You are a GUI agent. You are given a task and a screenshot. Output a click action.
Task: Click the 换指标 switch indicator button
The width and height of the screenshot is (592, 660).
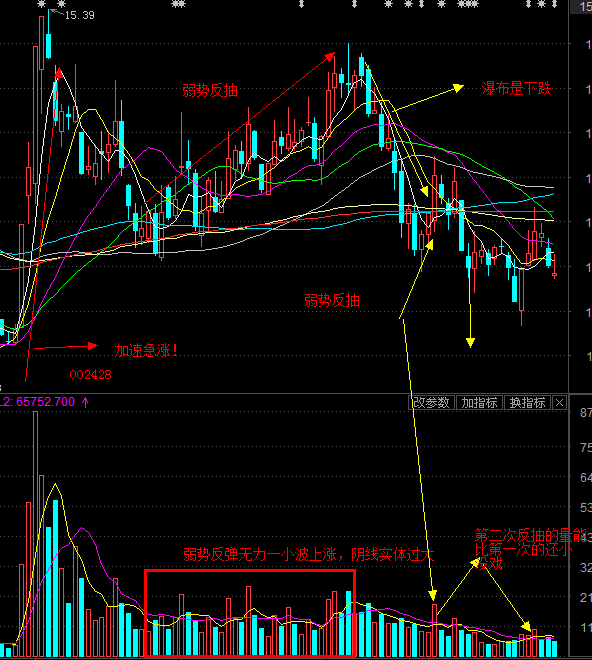tap(527, 403)
